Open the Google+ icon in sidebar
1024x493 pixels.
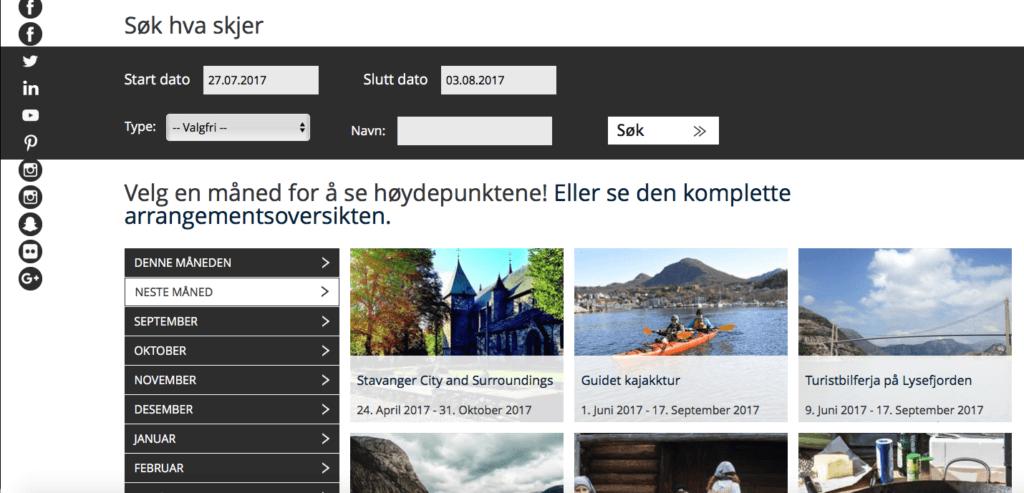[x=30, y=278]
